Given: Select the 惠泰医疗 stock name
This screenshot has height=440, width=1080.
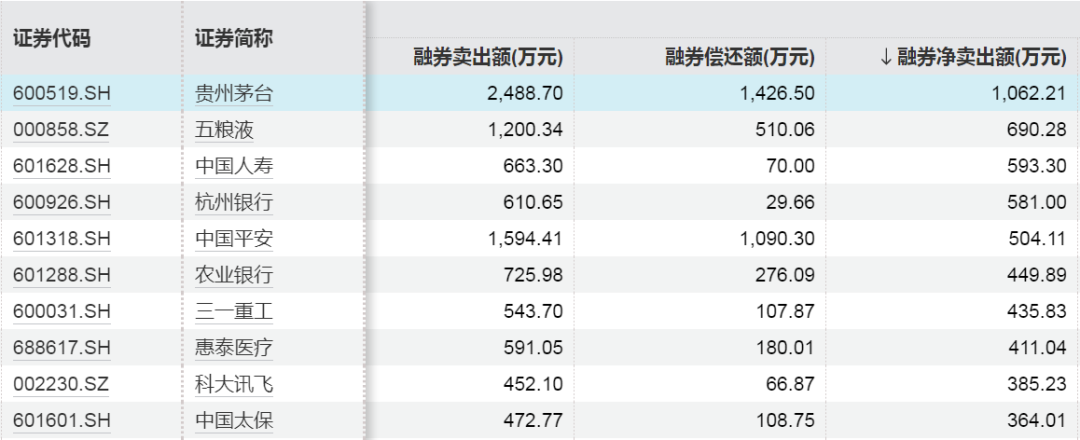Looking at the screenshot, I should click(234, 347).
